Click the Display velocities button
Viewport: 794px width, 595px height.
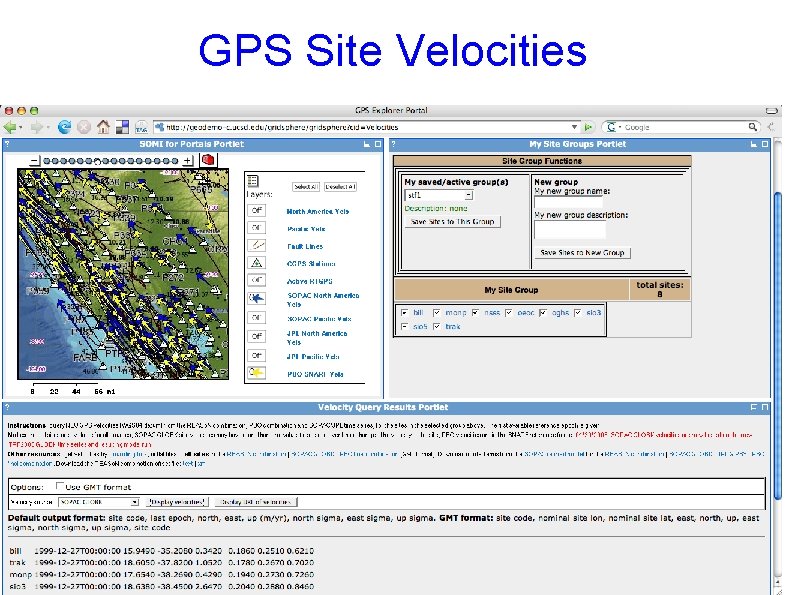point(177,502)
